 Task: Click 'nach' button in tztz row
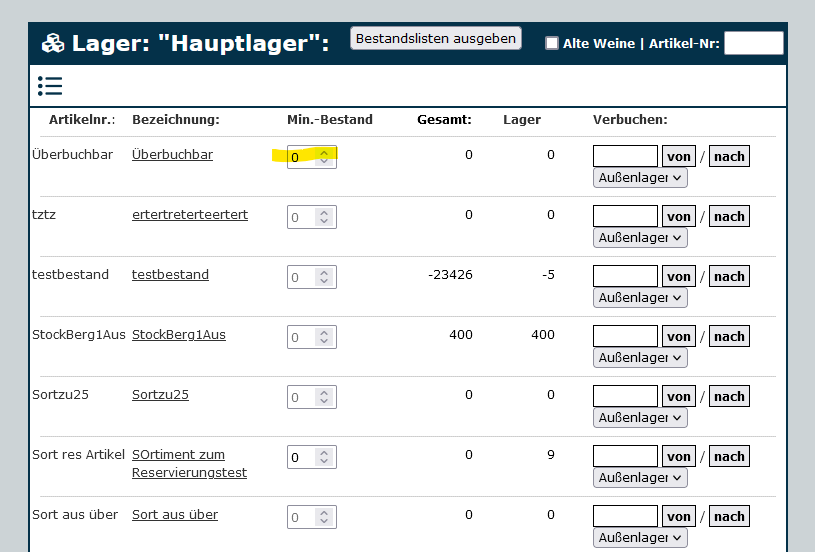(x=729, y=217)
